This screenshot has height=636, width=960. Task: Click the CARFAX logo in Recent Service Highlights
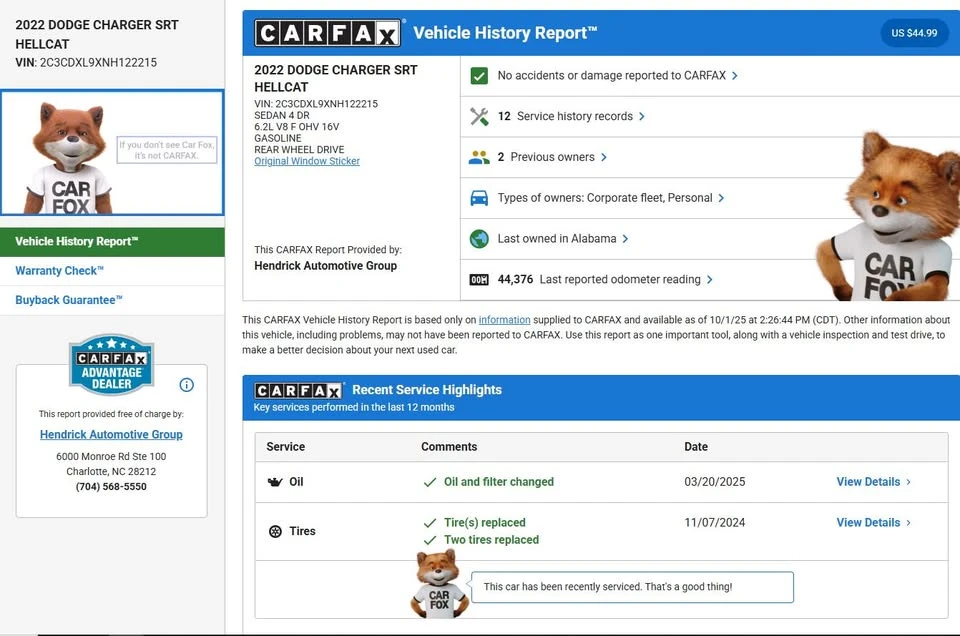click(x=298, y=391)
